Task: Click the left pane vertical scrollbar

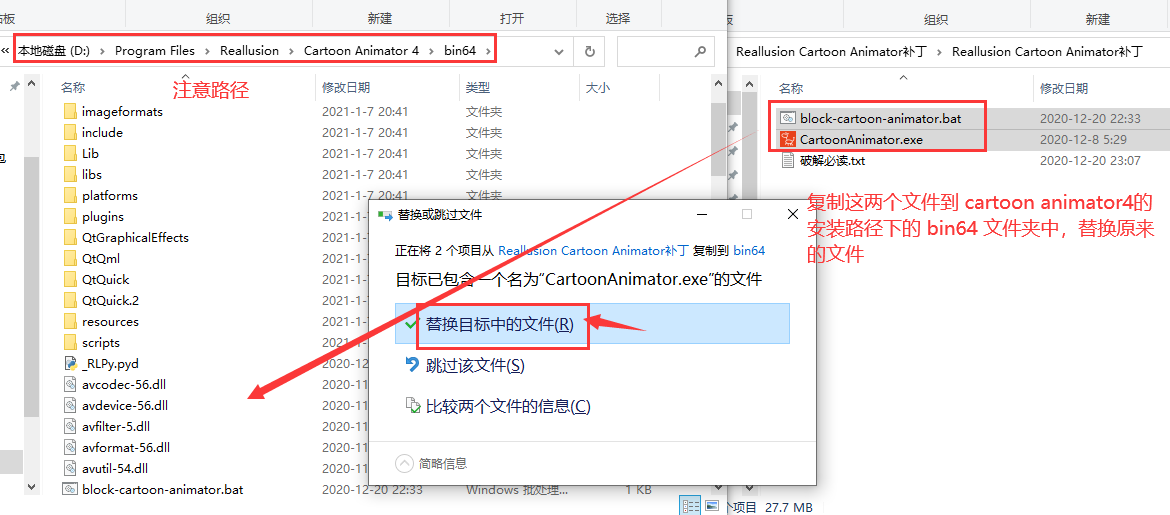Action: coord(31,287)
